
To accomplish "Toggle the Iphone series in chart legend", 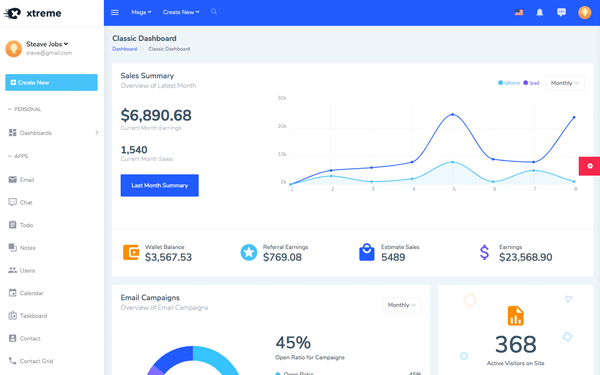I will 509,83.
